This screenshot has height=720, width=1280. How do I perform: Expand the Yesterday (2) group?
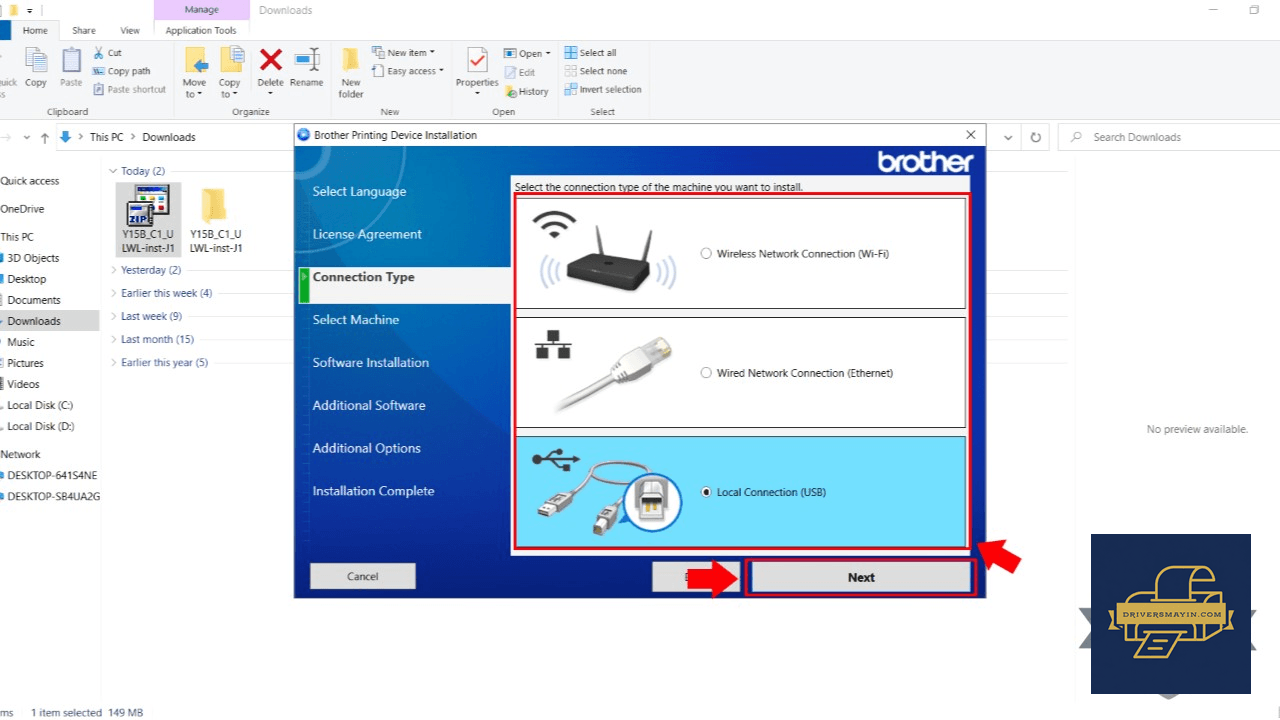tap(113, 270)
